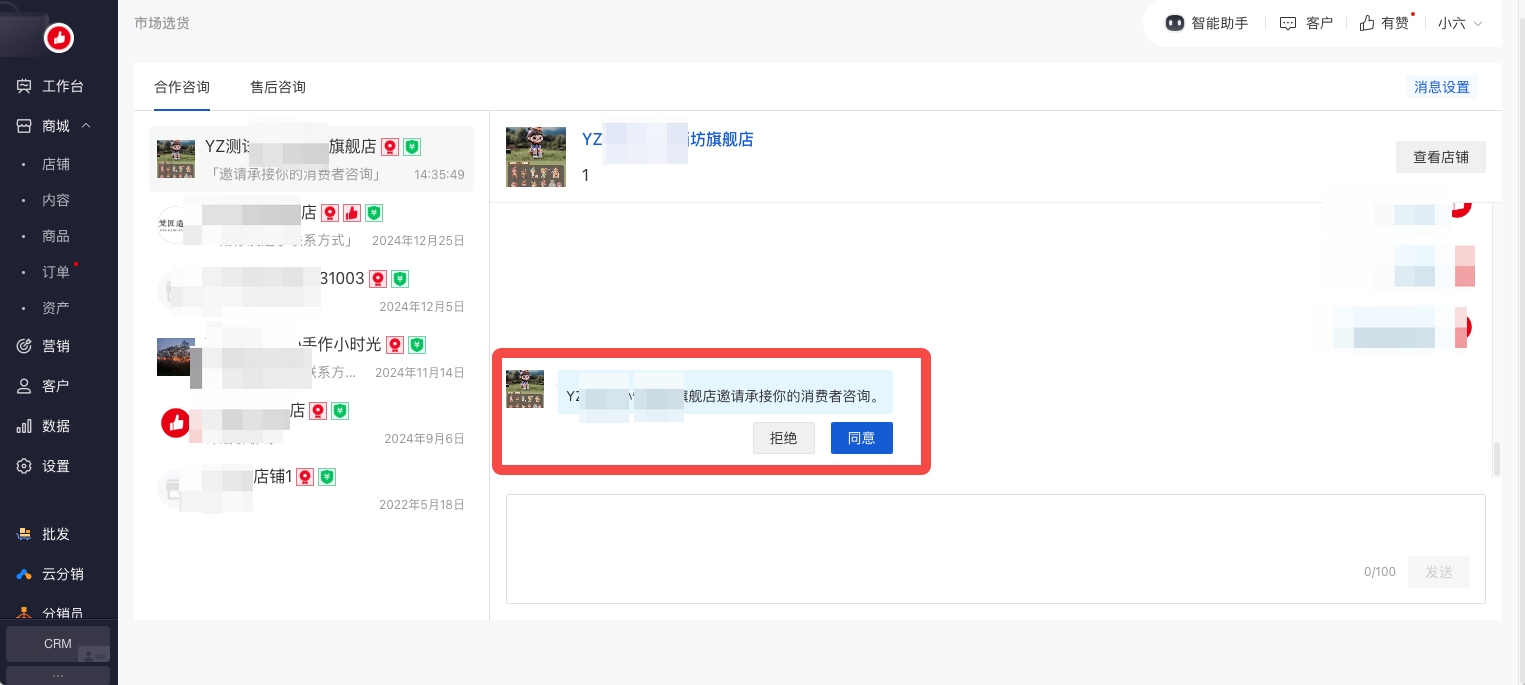
Task: Click the message input text area
Action: click(x=996, y=549)
